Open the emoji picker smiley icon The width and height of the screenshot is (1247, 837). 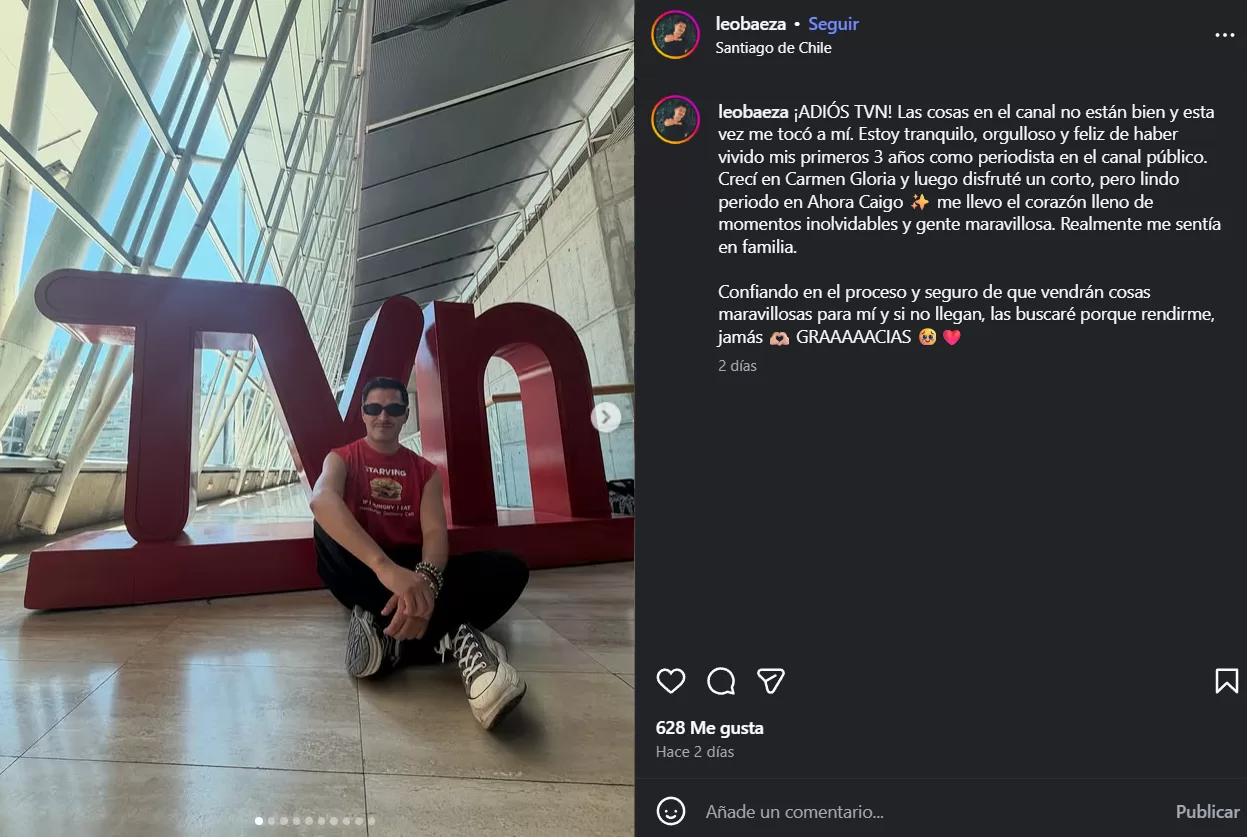671,811
